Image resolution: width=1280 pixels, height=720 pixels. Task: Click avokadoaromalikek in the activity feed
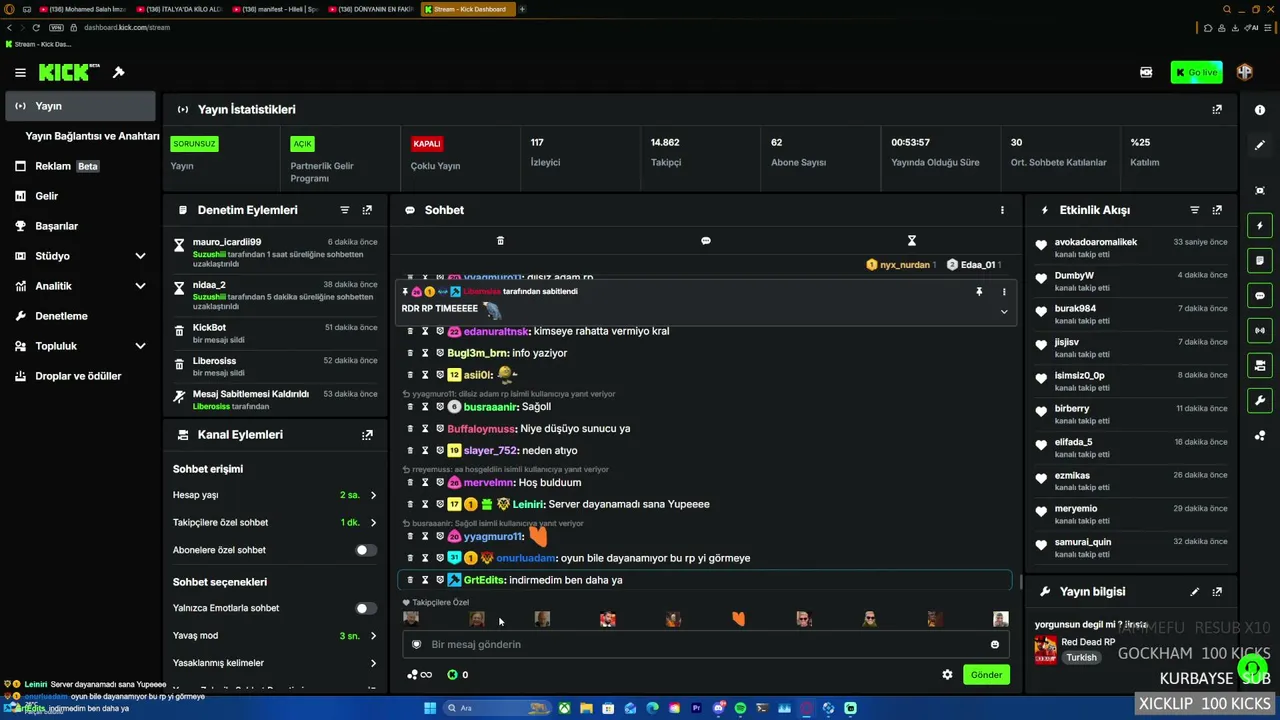1096,242
